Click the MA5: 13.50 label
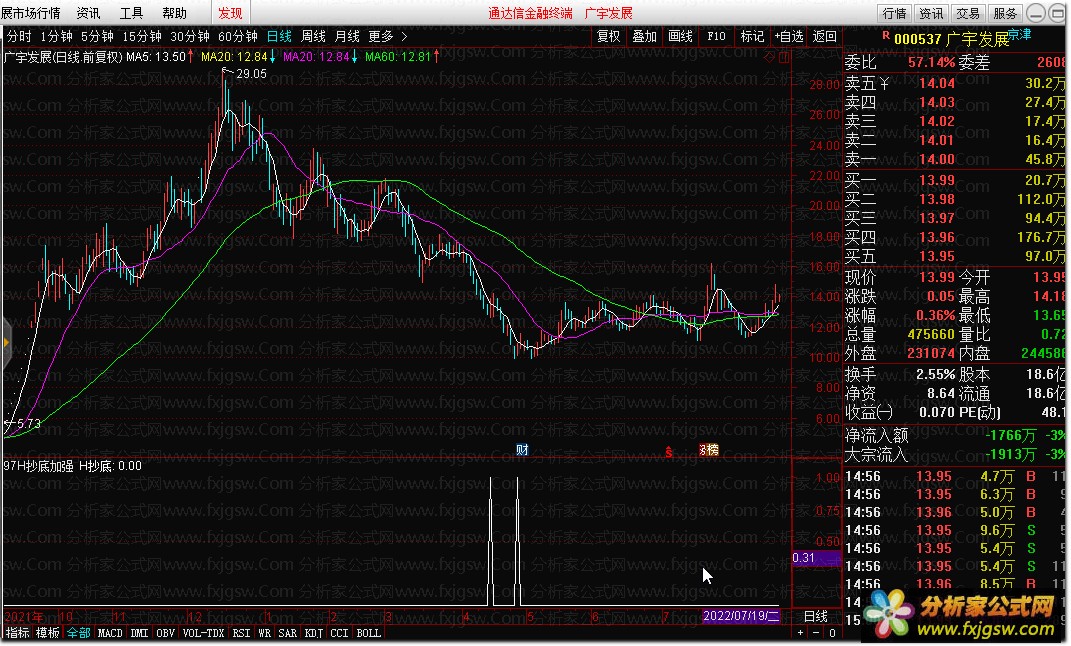The width and height of the screenshot is (1071, 646). [155, 57]
